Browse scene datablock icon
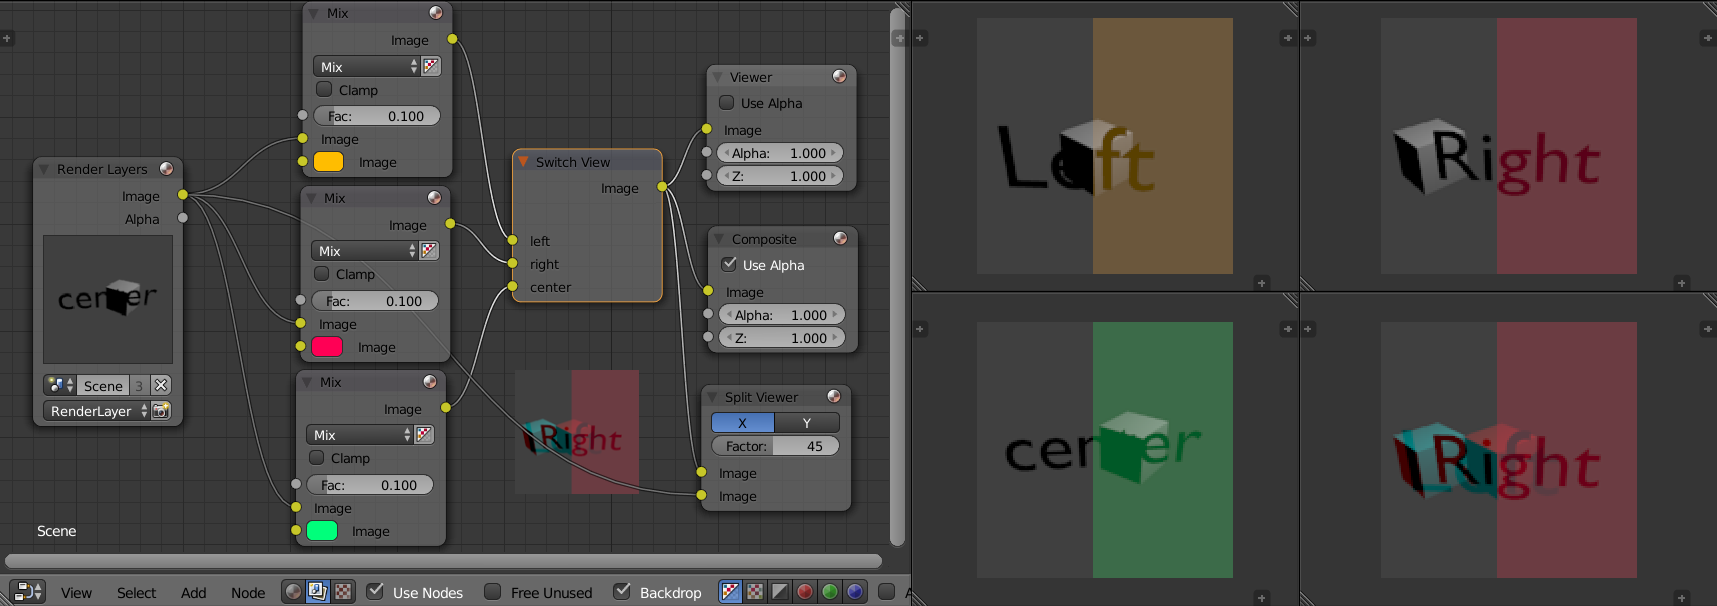This screenshot has height=606, width=1717. point(60,385)
